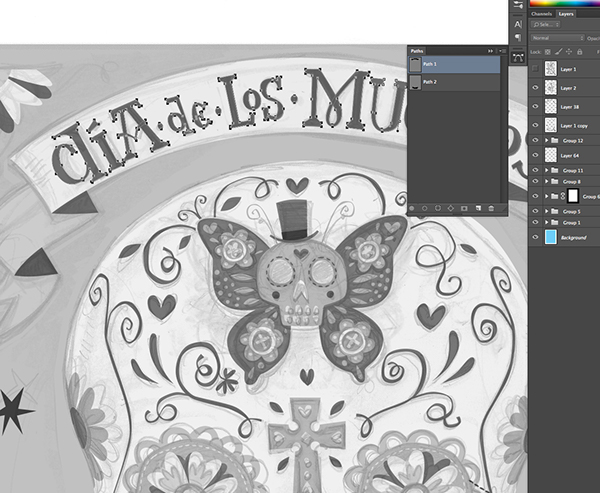The image size is (600, 493).
Task: Click Path 1 thumbnail
Action: click(x=415, y=65)
